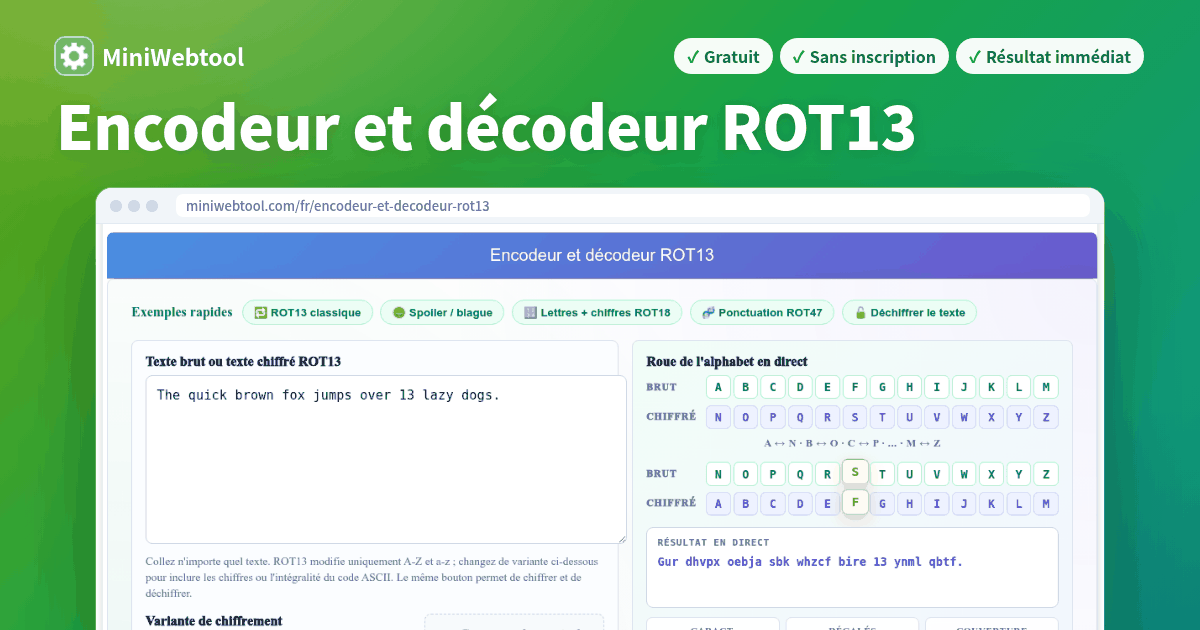Click the highlighted F tile in the CHIFFRÉ row
The width and height of the screenshot is (1200, 630).
(855, 501)
